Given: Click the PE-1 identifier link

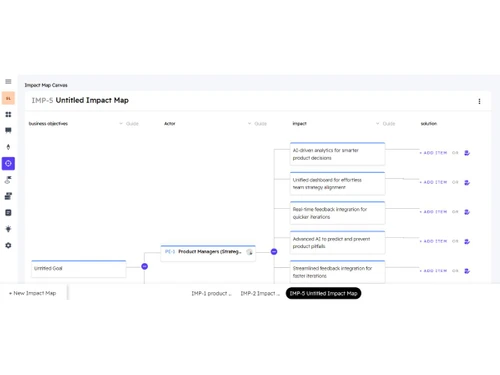Looking at the screenshot, I should pos(170,252).
